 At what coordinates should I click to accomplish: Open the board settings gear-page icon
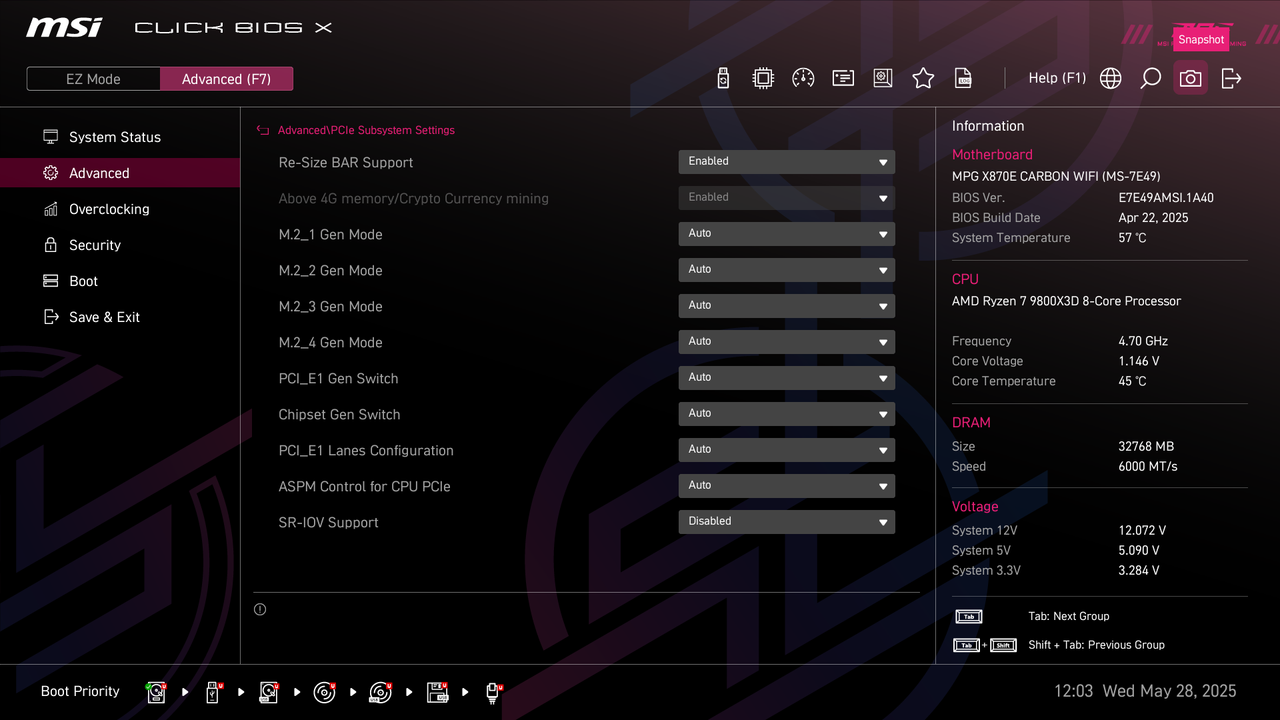click(883, 78)
